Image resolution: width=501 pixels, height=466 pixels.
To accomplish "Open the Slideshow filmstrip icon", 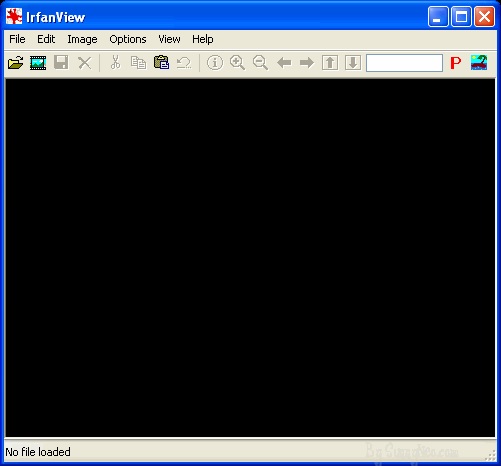I will click(38, 63).
